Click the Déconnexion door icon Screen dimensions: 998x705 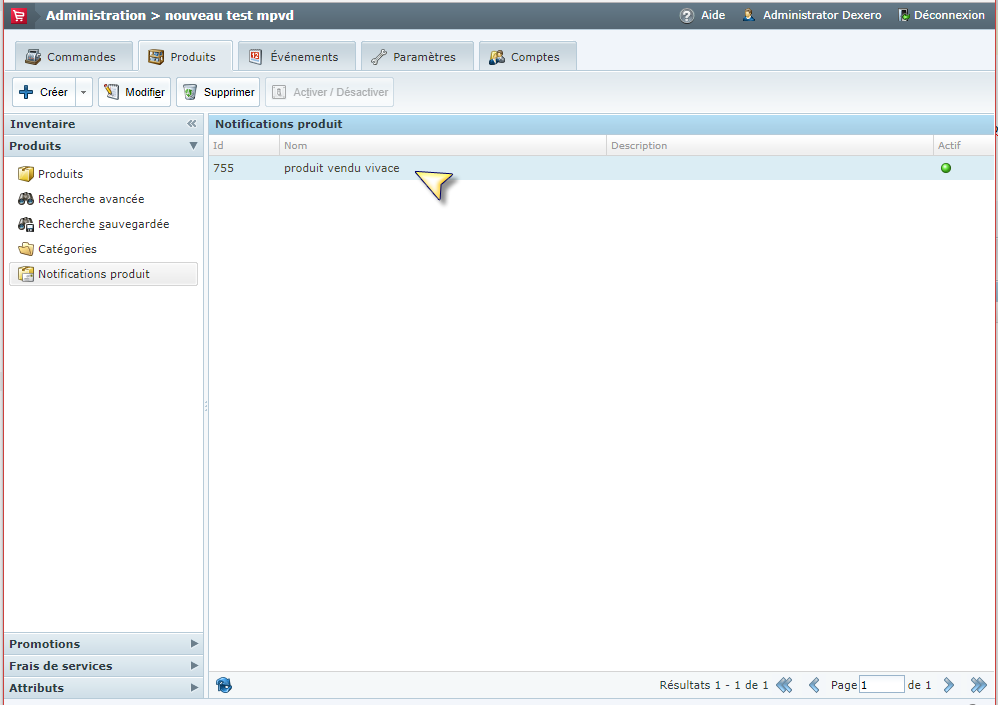903,15
